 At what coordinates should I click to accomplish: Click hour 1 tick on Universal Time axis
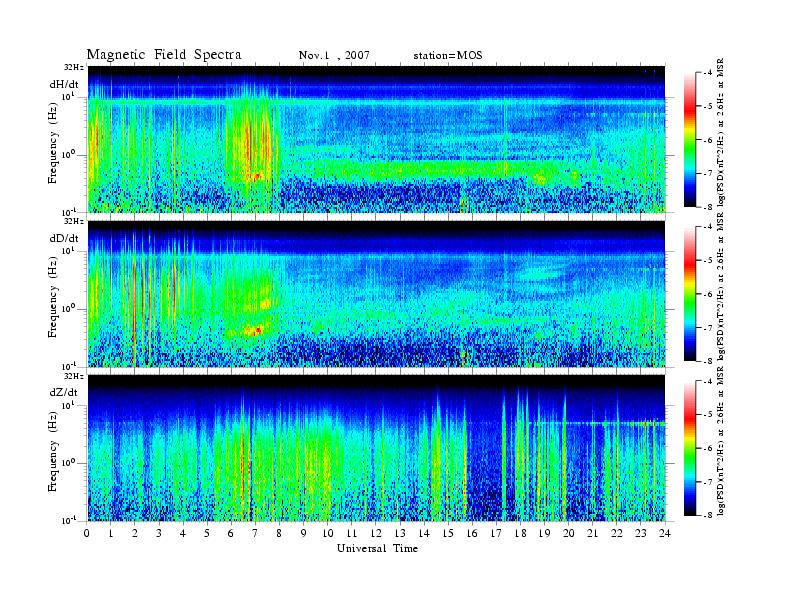111,534
